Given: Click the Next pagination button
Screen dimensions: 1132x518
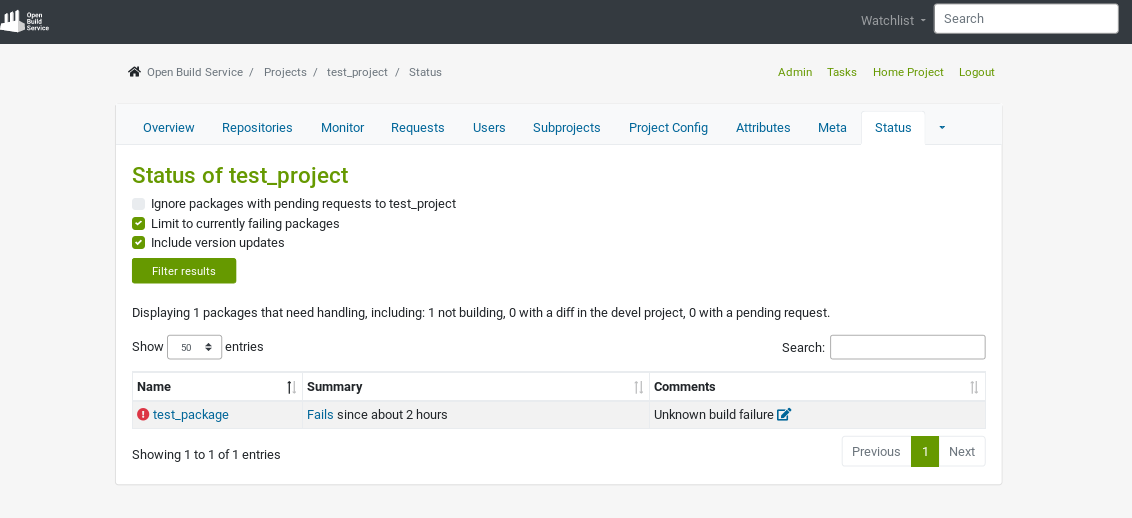Looking at the screenshot, I should coord(962,452).
